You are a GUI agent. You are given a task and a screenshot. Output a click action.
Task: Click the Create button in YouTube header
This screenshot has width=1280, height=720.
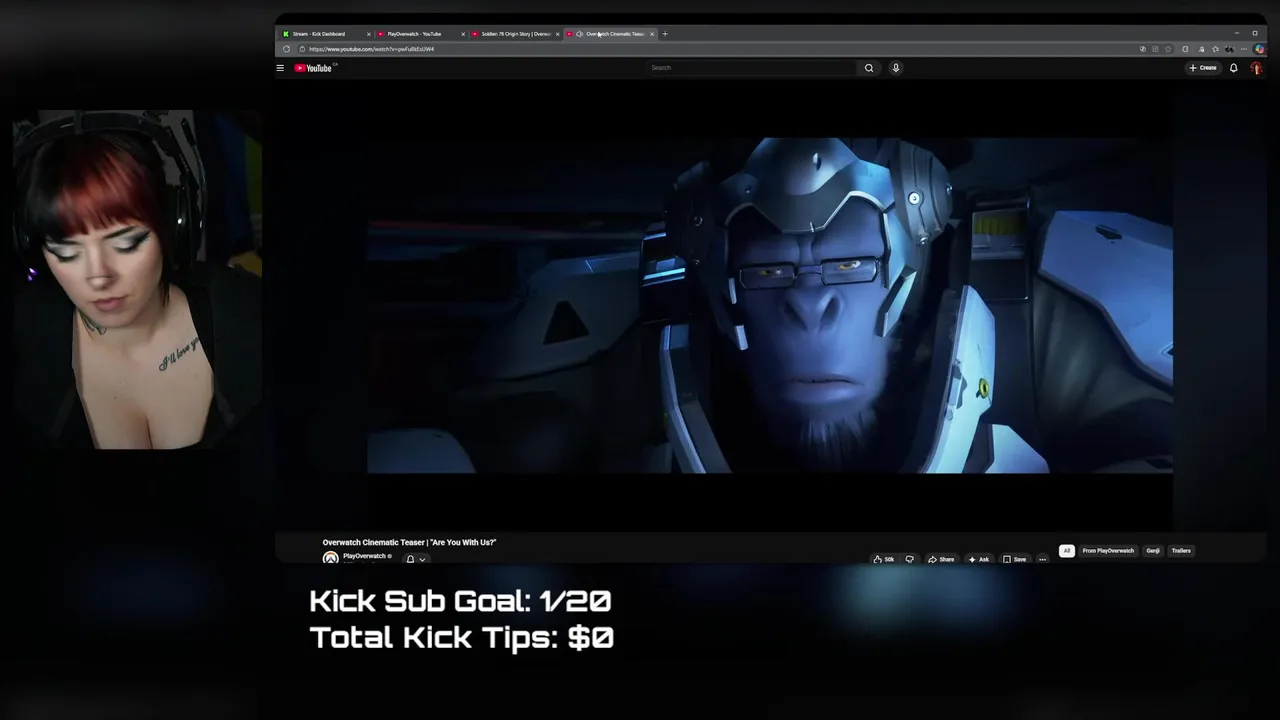coord(1203,68)
